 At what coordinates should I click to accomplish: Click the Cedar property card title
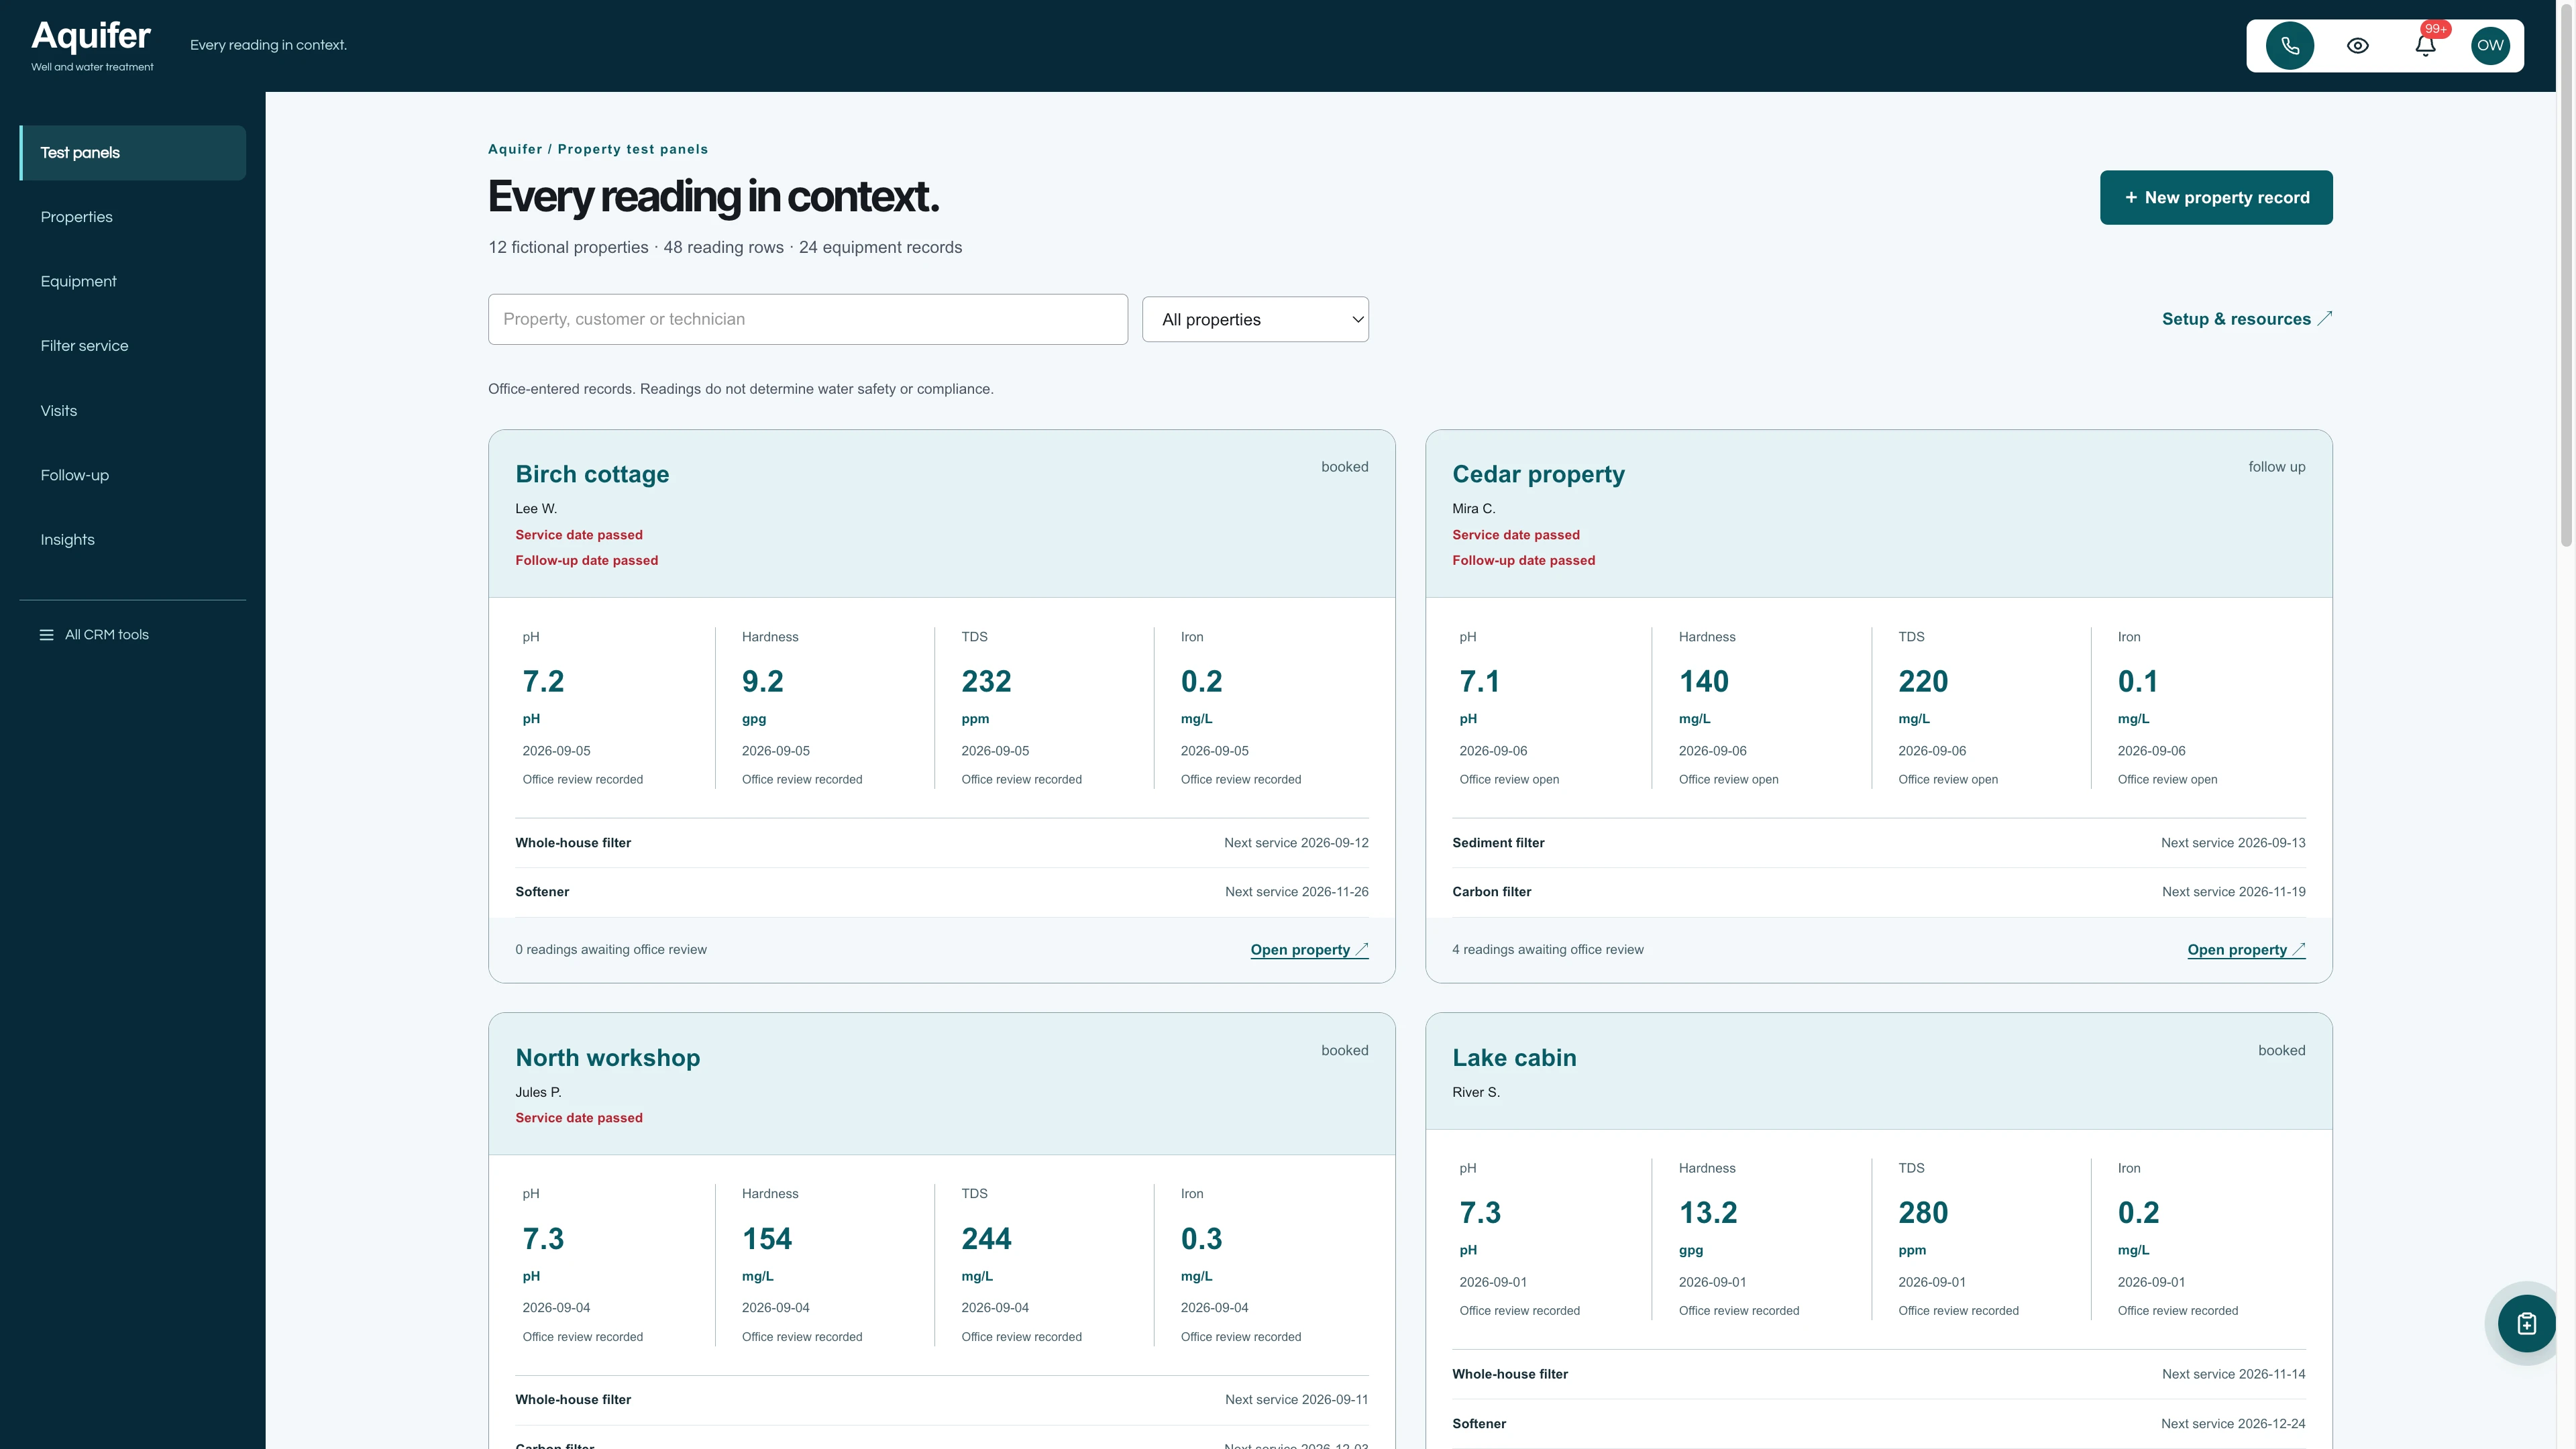[x=1538, y=474]
